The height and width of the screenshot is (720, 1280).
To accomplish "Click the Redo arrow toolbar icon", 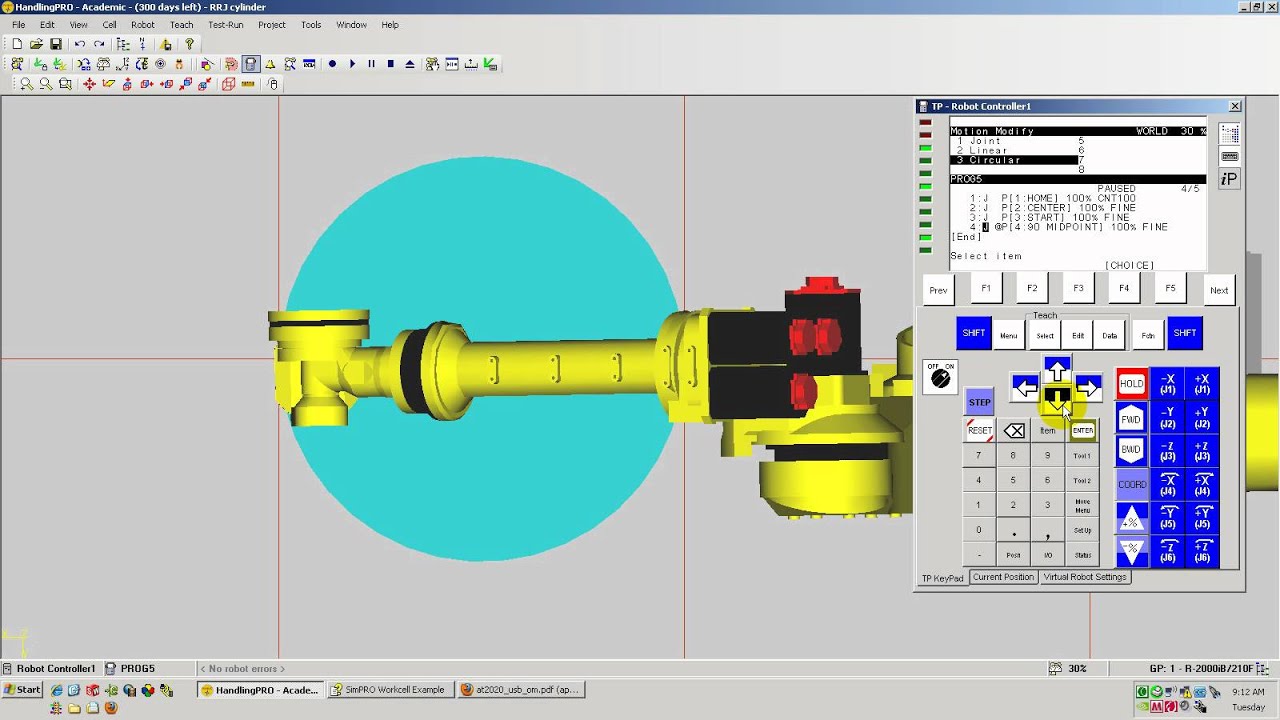I will tap(99, 44).
